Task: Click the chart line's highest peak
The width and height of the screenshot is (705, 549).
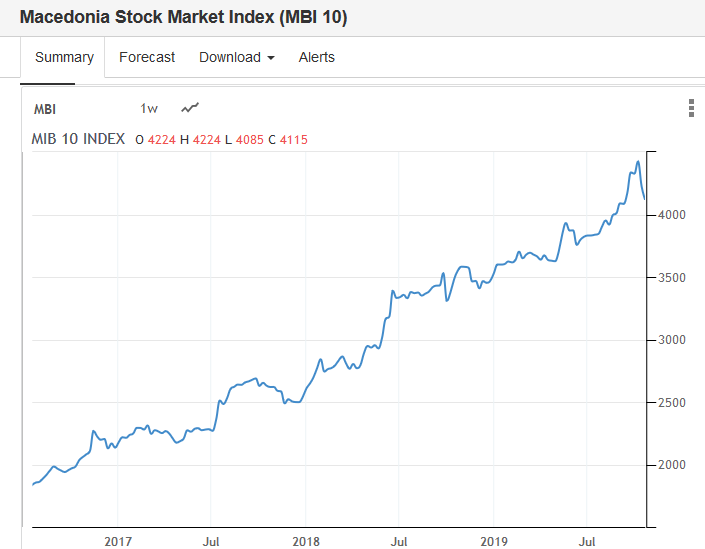Action: click(638, 162)
